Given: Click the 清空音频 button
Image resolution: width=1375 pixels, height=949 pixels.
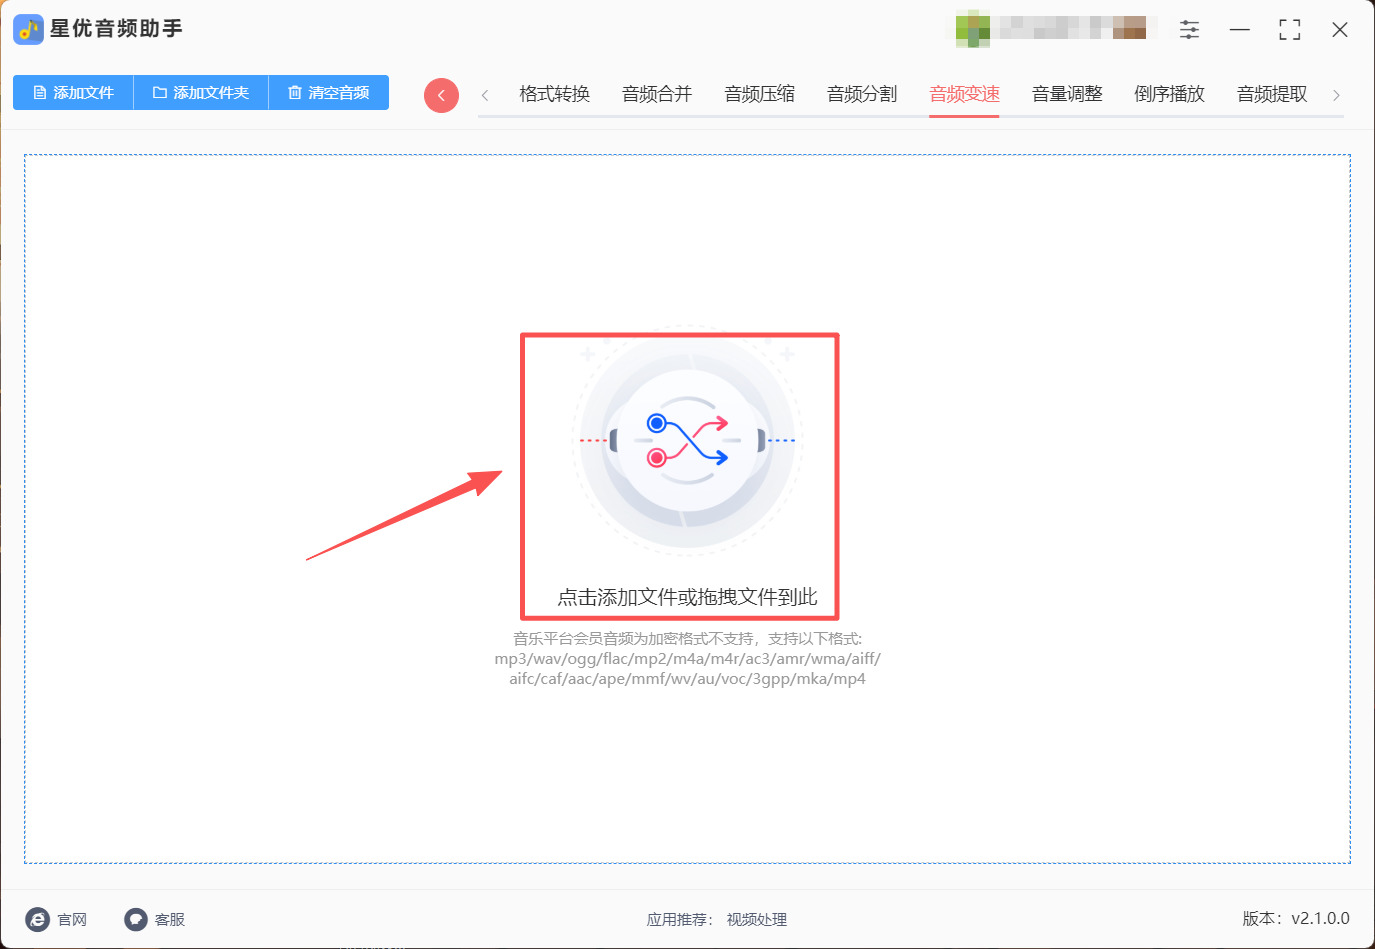Looking at the screenshot, I should coord(329,93).
